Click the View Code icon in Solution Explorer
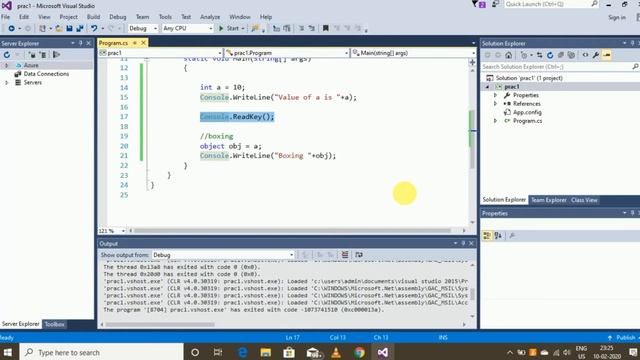The image size is (640, 360). click(585, 55)
